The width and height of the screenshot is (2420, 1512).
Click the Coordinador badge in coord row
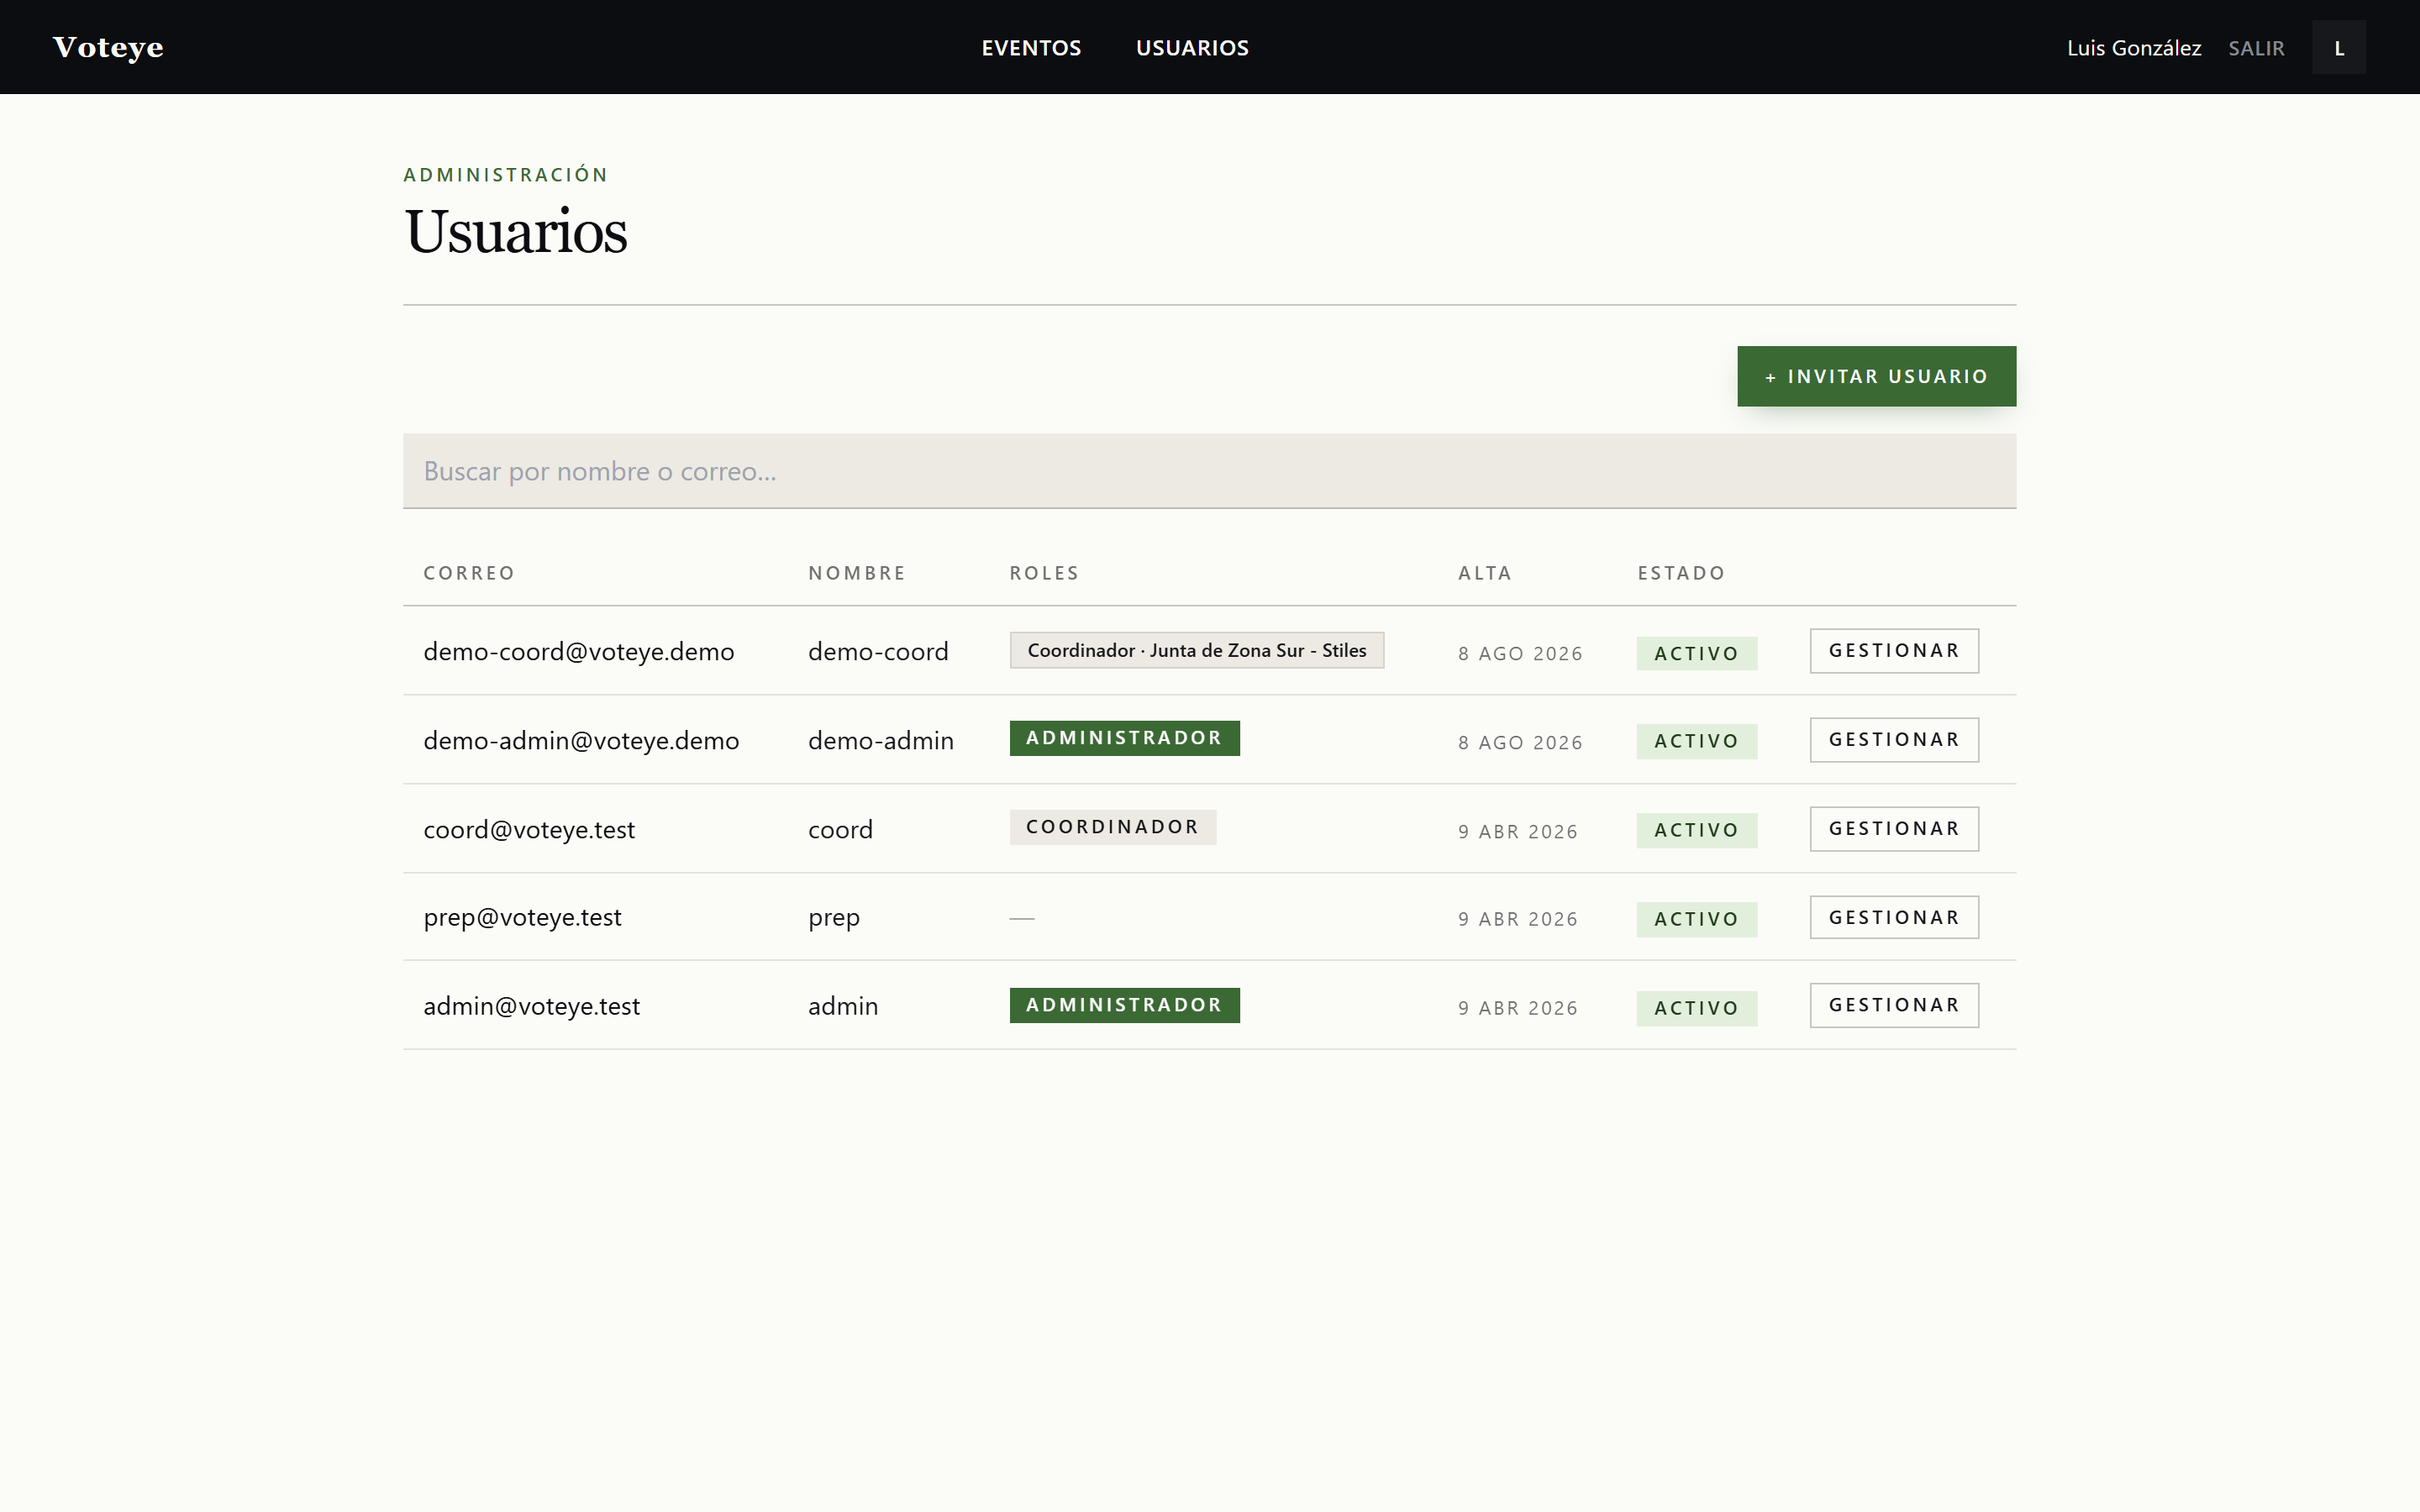point(1112,827)
